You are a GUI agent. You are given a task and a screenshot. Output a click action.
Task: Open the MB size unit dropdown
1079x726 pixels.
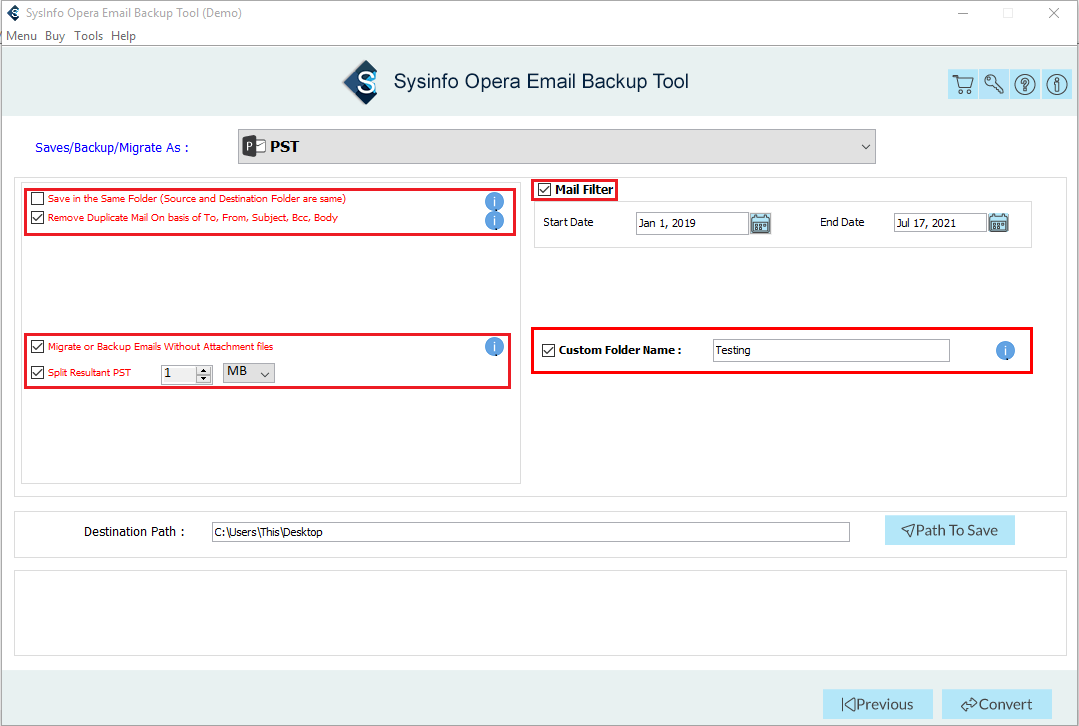click(x=248, y=372)
